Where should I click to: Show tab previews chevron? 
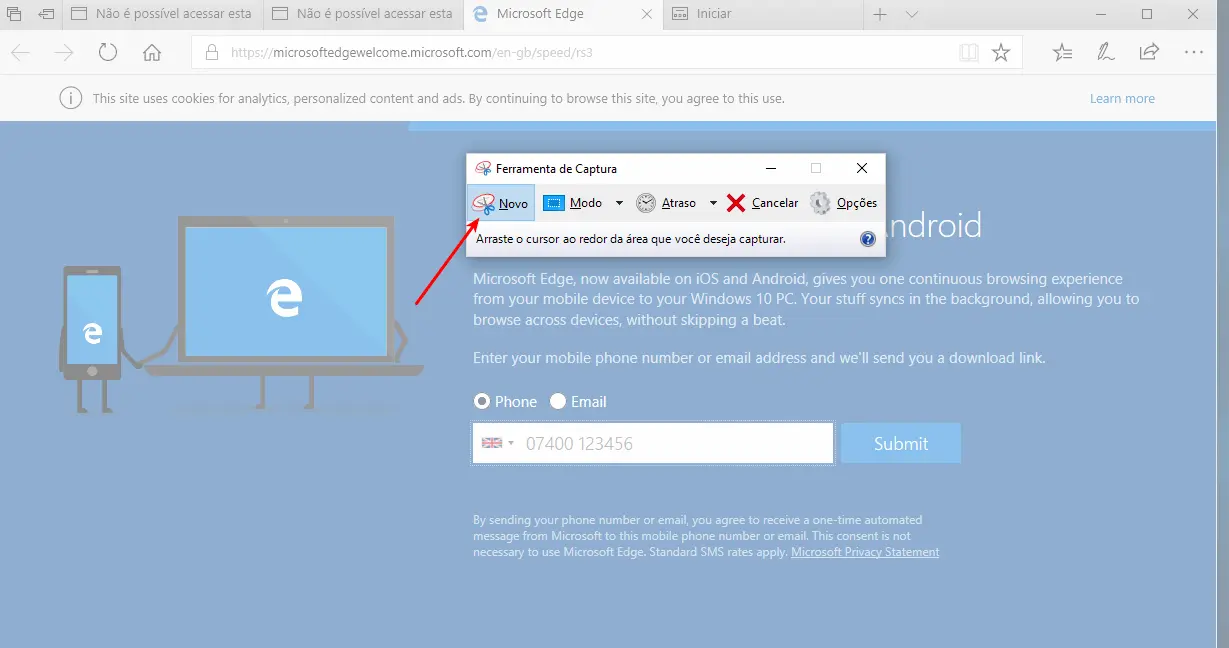click(x=911, y=14)
